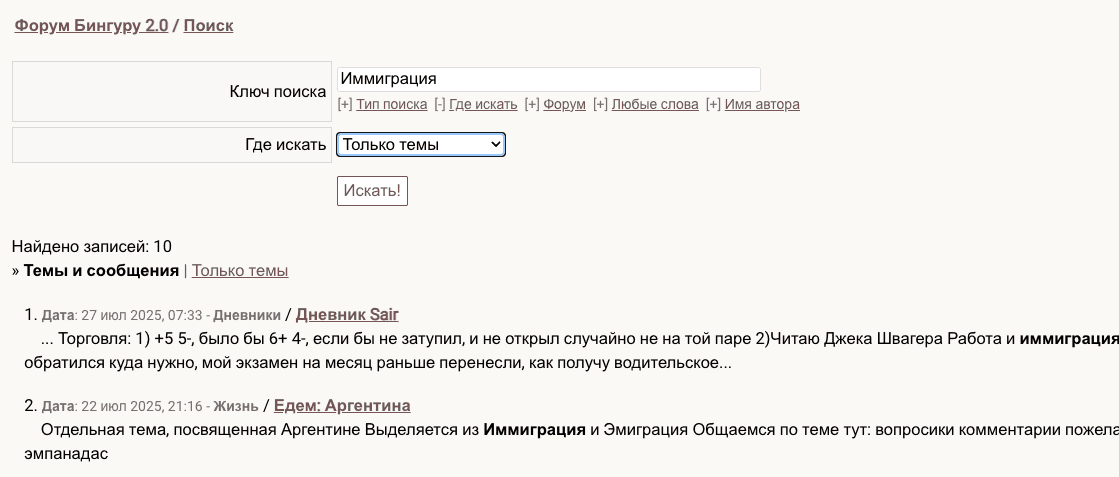Viewport: 1119px width, 477px height.
Task: Click the Где искать label cell
Action: click(x=170, y=145)
